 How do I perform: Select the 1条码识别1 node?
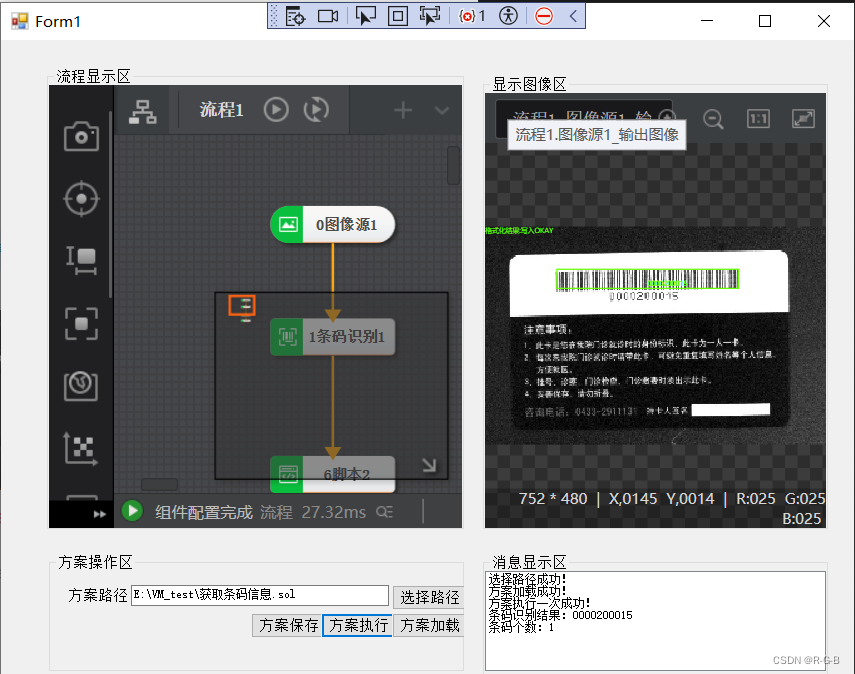[x=333, y=336]
